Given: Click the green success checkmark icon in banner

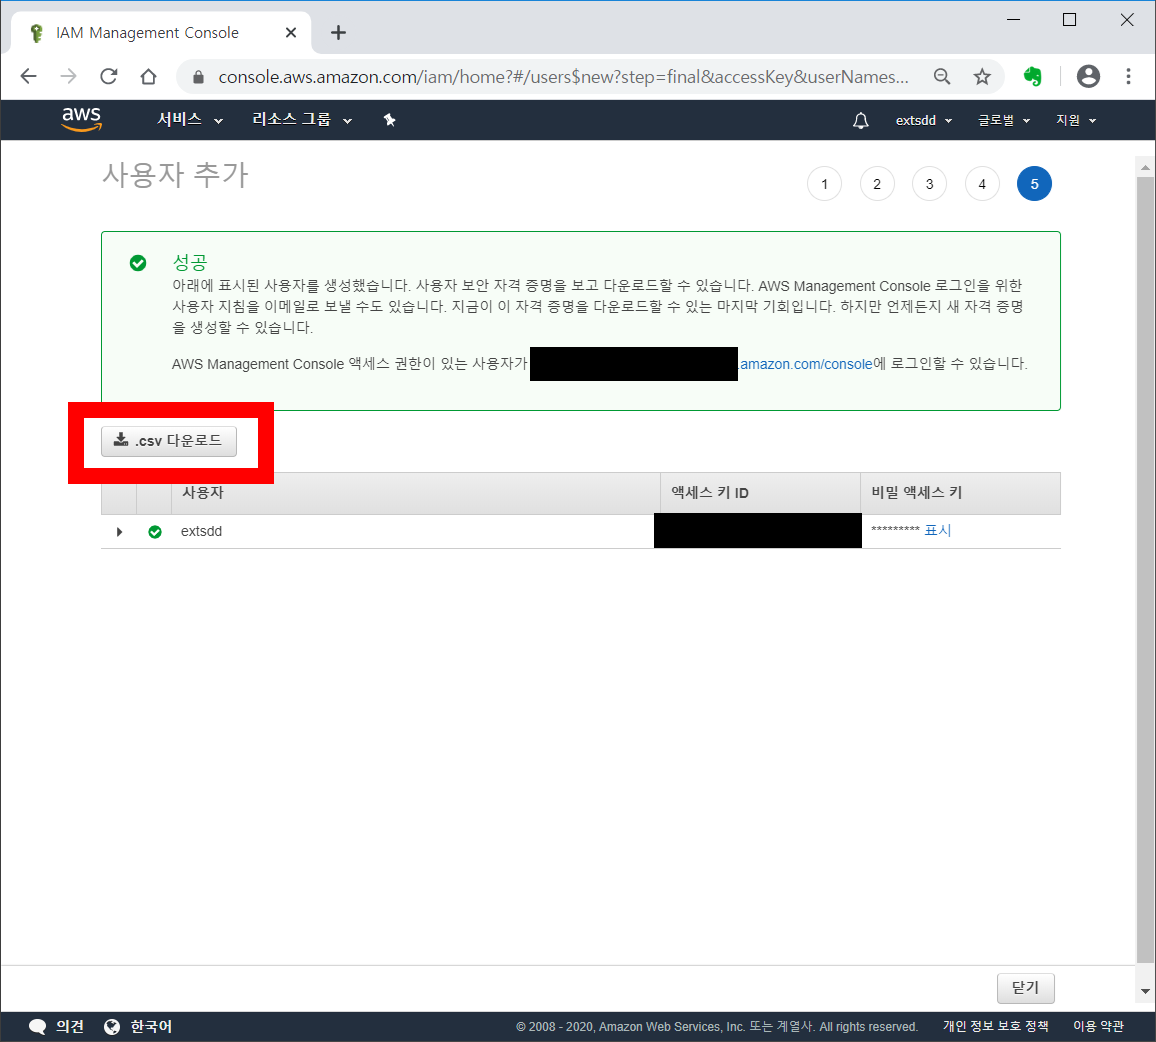Looking at the screenshot, I should click(138, 263).
